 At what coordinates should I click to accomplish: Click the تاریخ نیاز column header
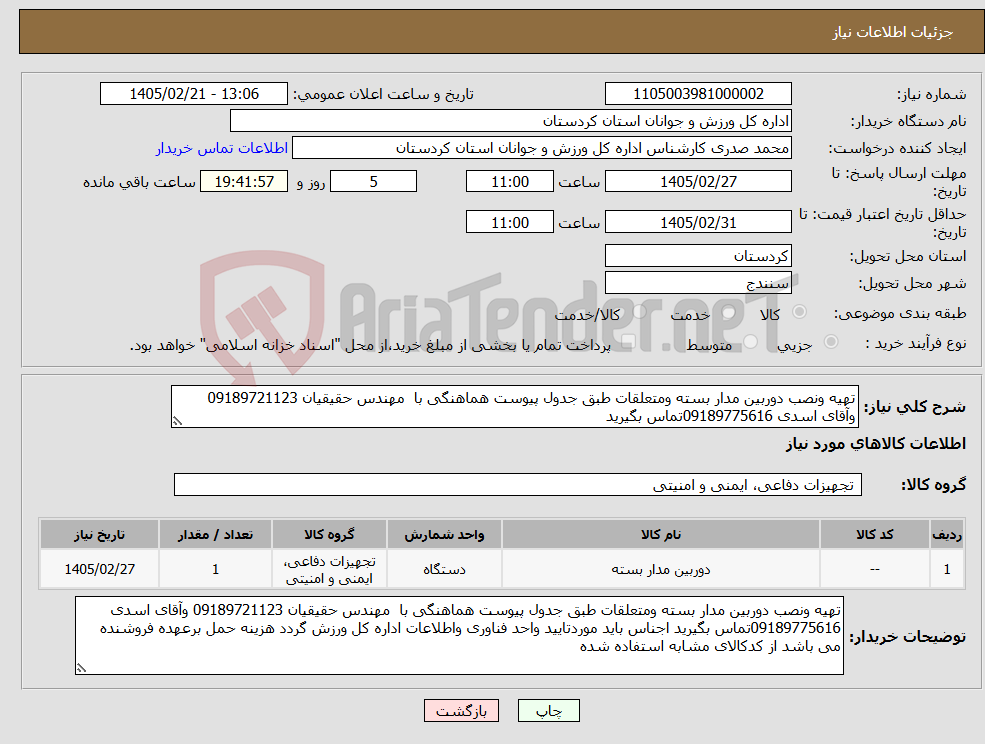(x=99, y=534)
